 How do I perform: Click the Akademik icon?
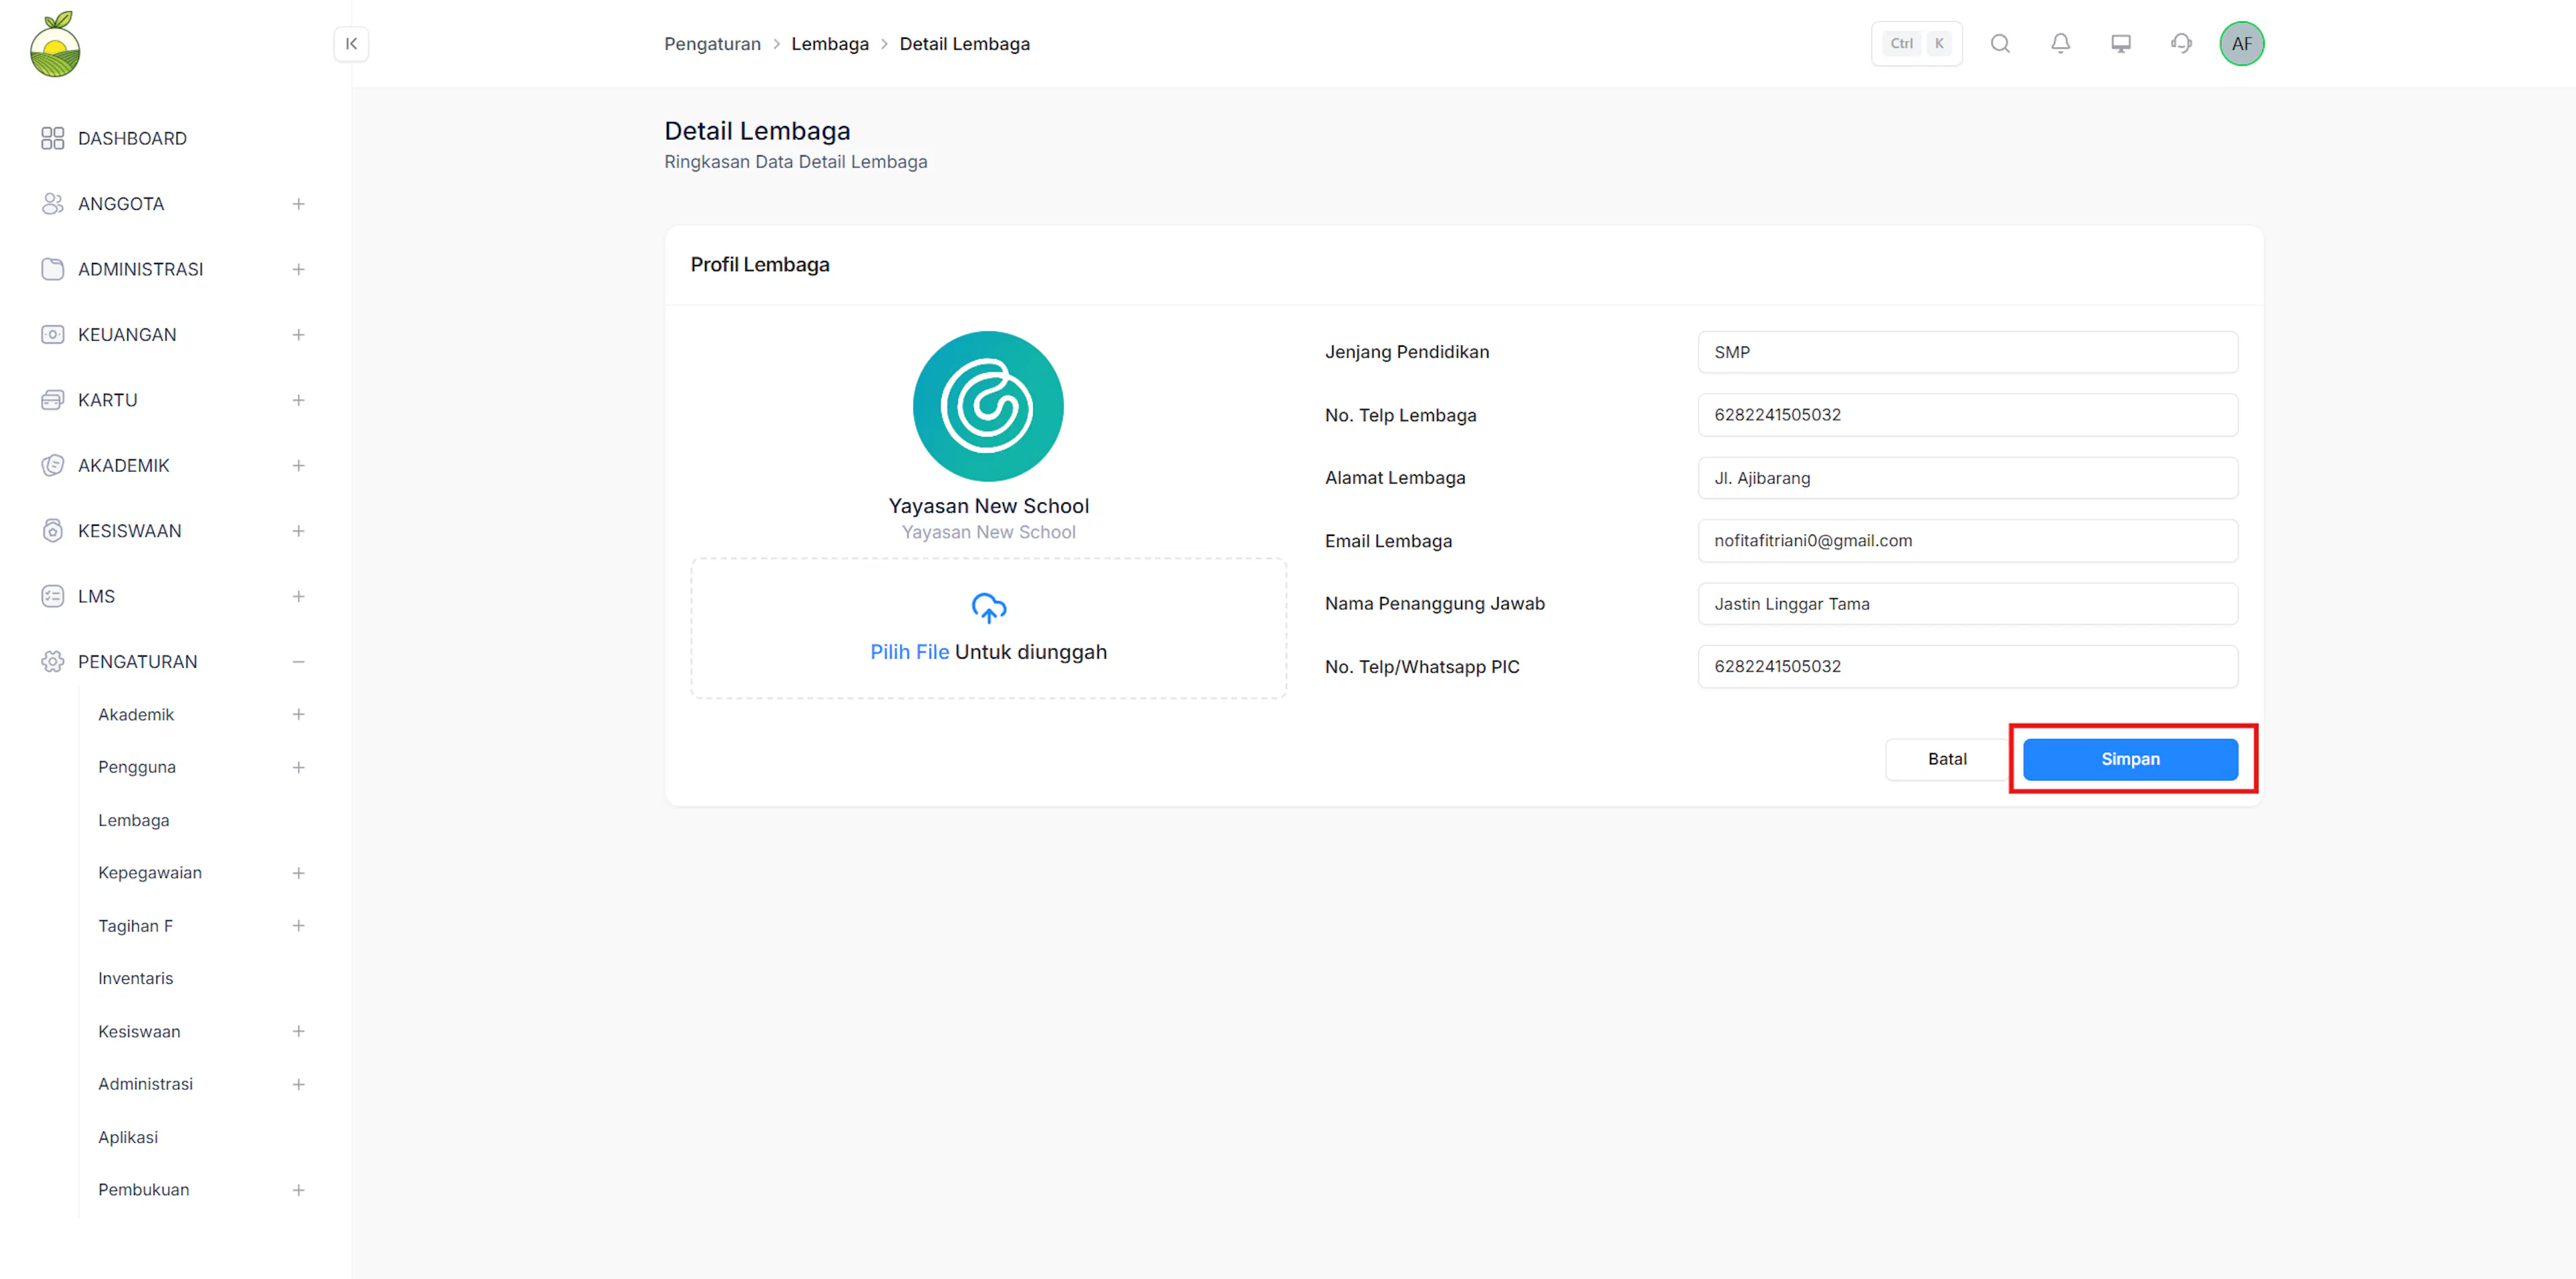coord(53,466)
